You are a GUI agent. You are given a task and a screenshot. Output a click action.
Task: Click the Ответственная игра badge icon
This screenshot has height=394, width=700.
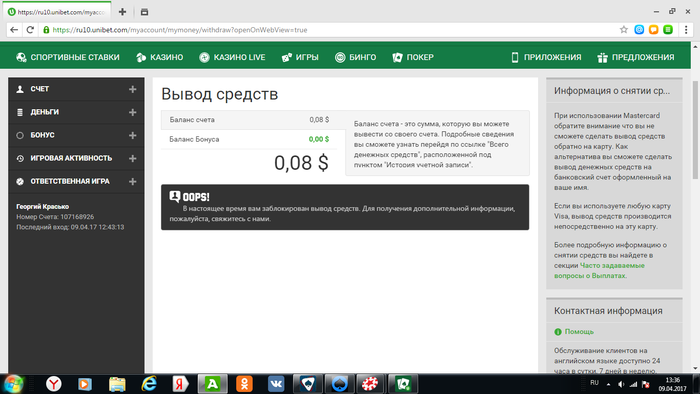tap(20, 182)
